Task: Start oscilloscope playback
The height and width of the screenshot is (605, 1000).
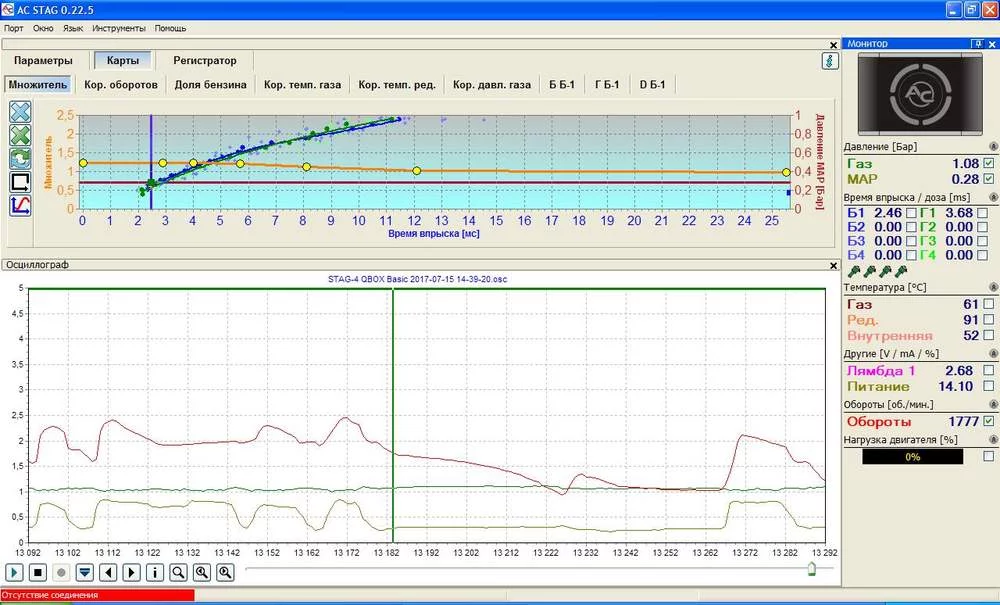Action: click(x=14, y=572)
